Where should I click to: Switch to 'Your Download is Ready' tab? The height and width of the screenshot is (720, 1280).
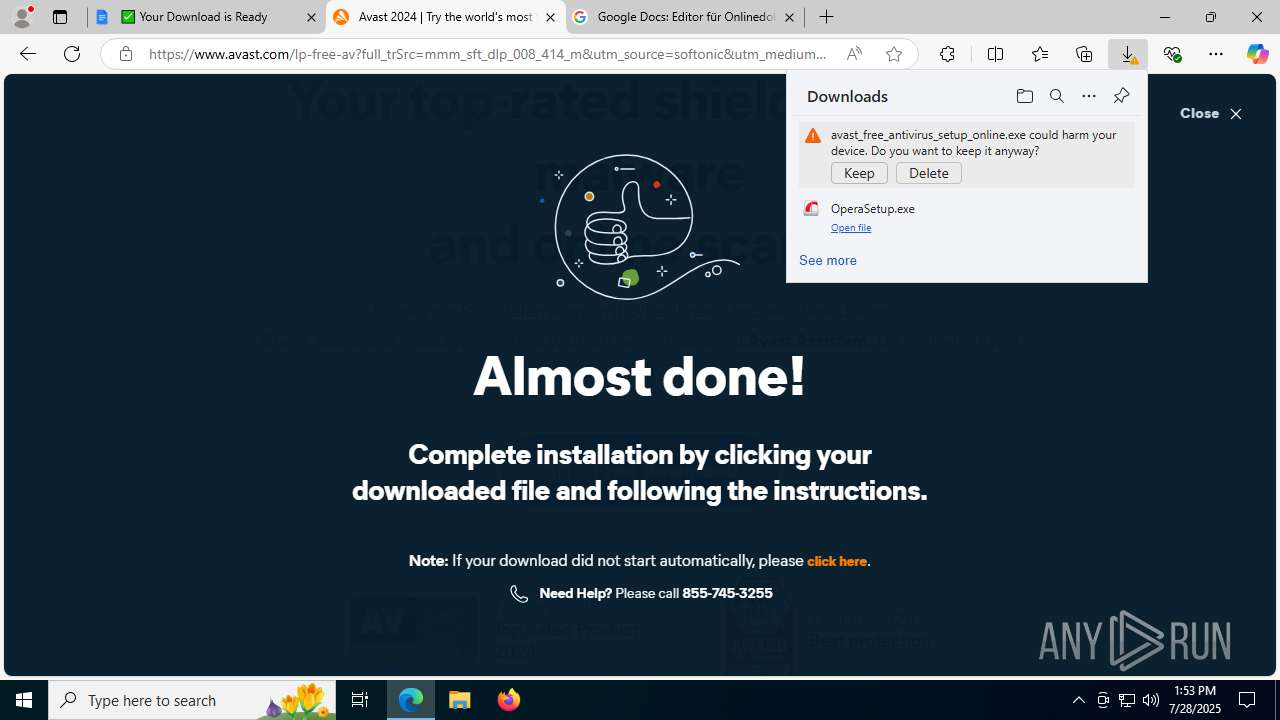tap(205, 17)
